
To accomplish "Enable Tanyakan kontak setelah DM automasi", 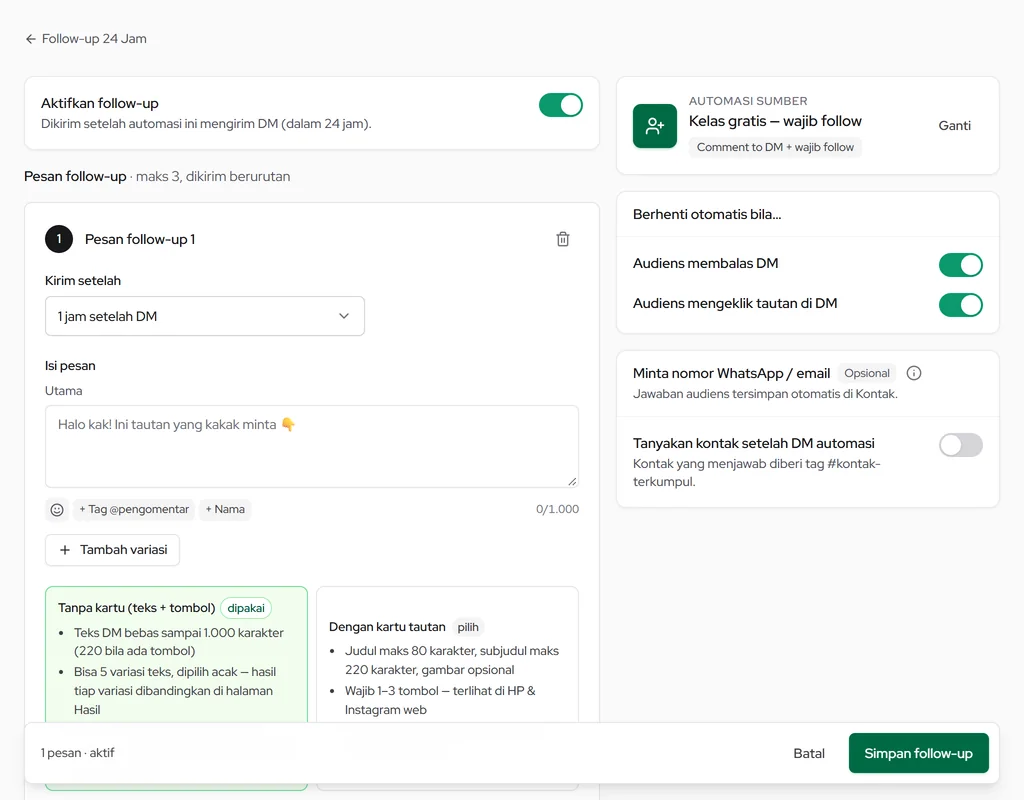I will point(961,445).
